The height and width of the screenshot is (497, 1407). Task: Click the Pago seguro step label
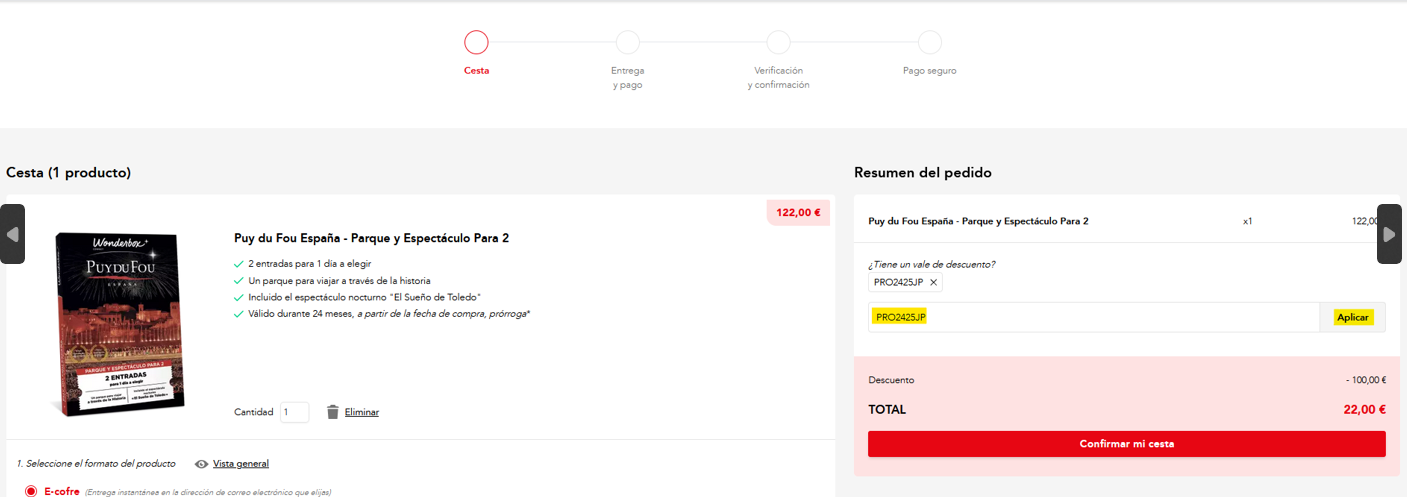(930, 71)
